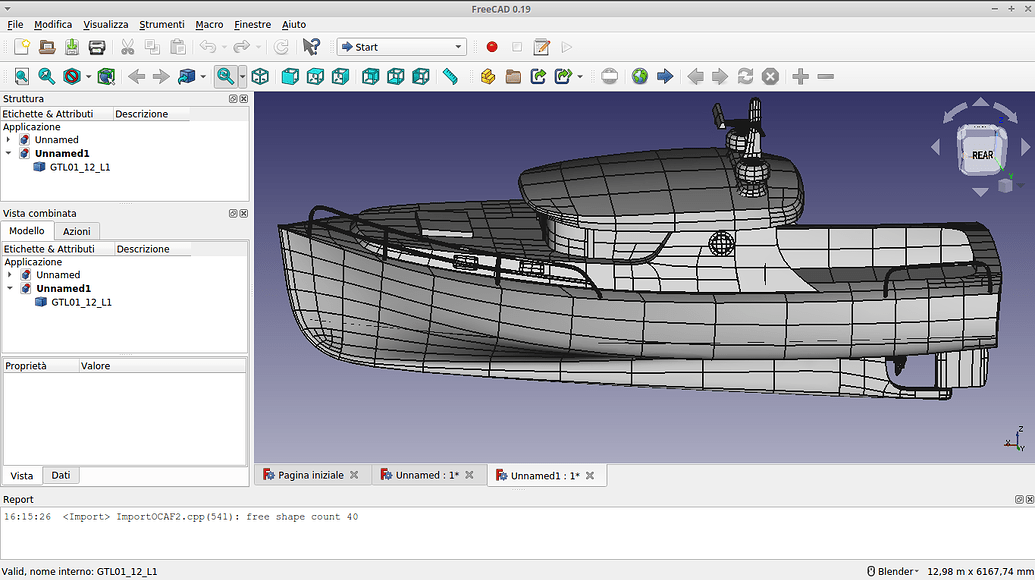Save the document with green arrow icon
The width and height of the screenshot is (1035, 580).
(72, 47)
